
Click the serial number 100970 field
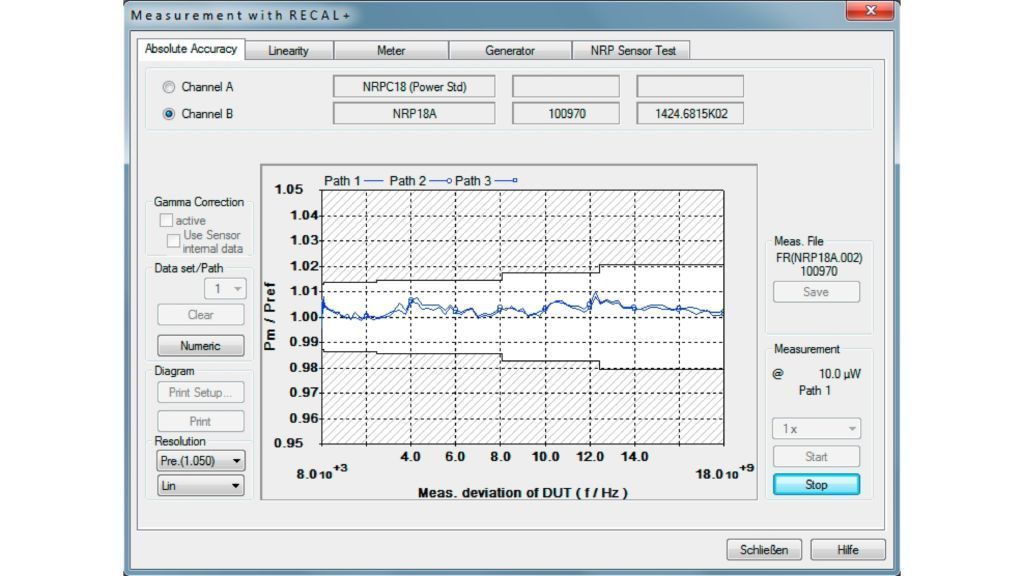[x=567, y=114]
